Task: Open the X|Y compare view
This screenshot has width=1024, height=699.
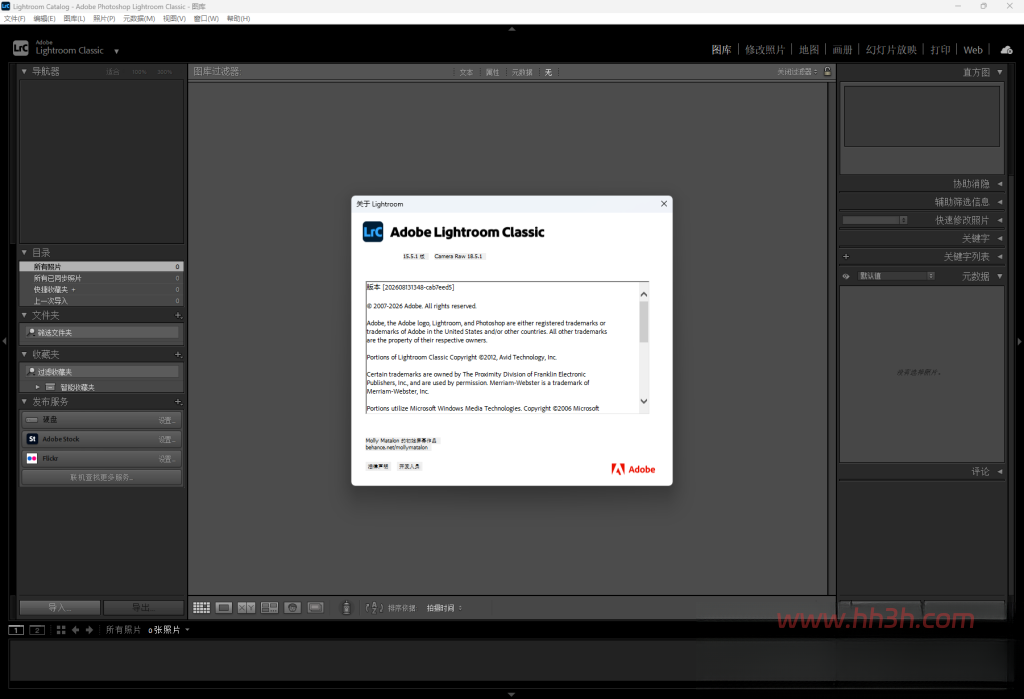Action: [x=246, y=608]
